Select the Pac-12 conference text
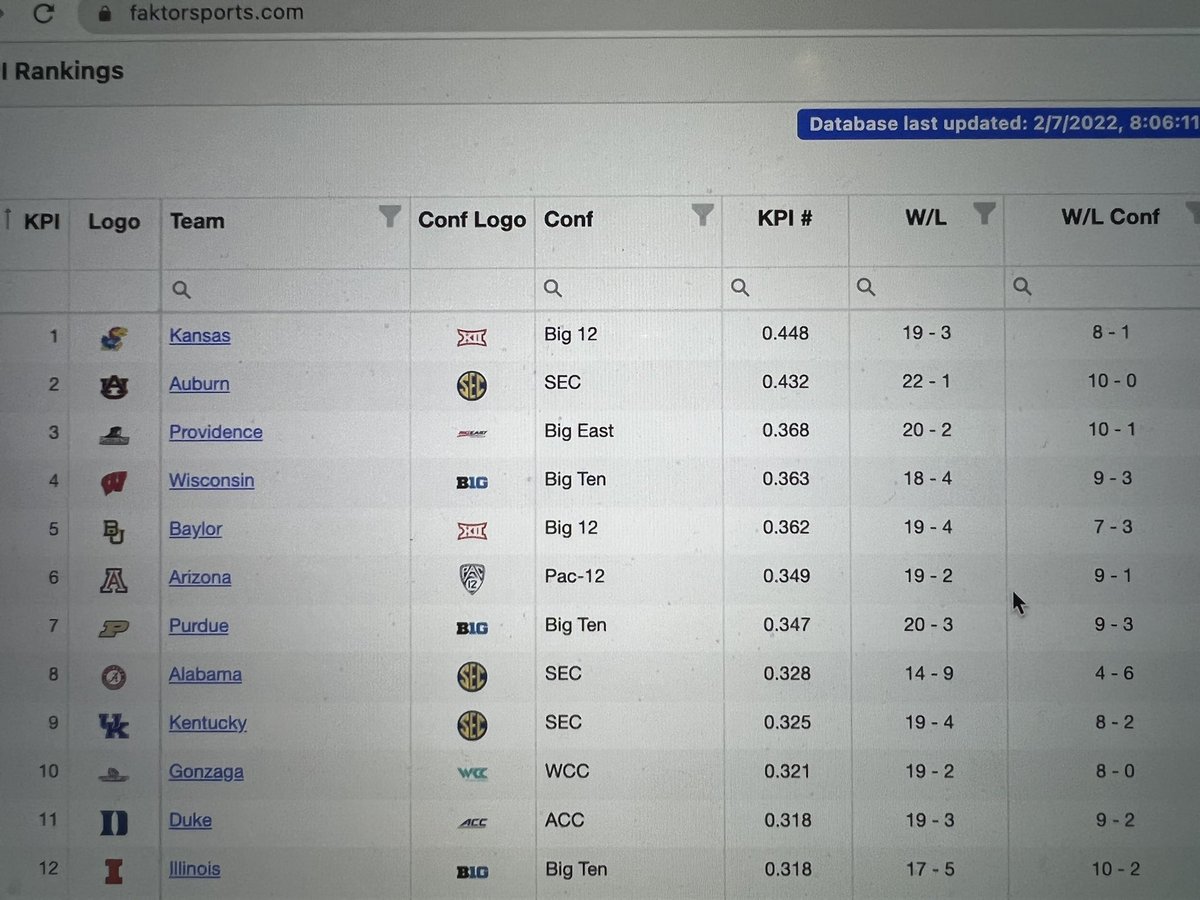 [575, 577]
